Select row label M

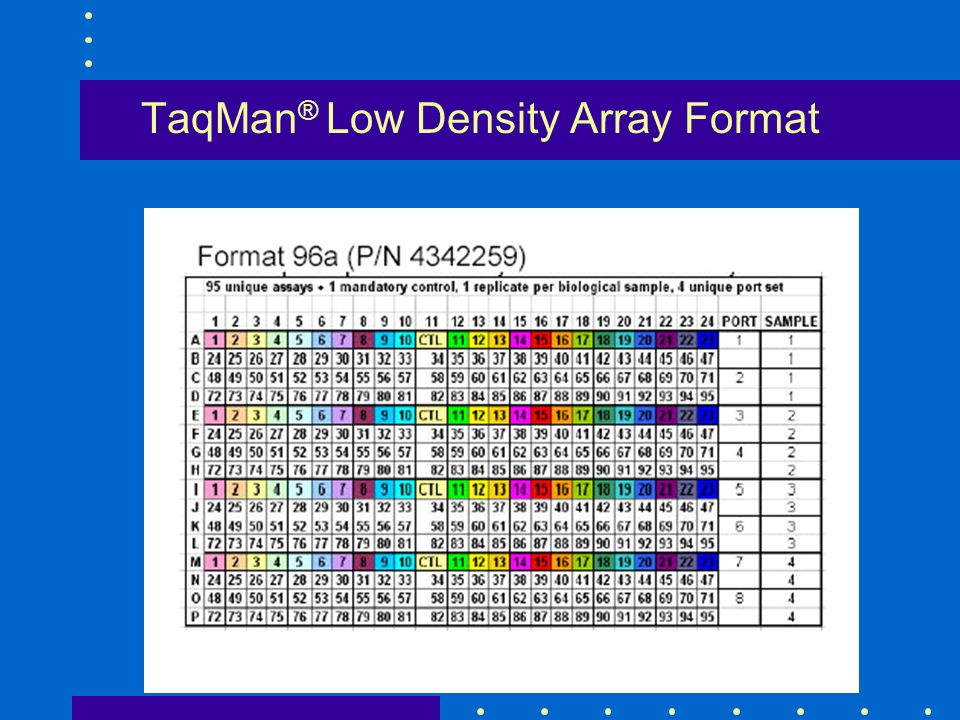[195, 562]
